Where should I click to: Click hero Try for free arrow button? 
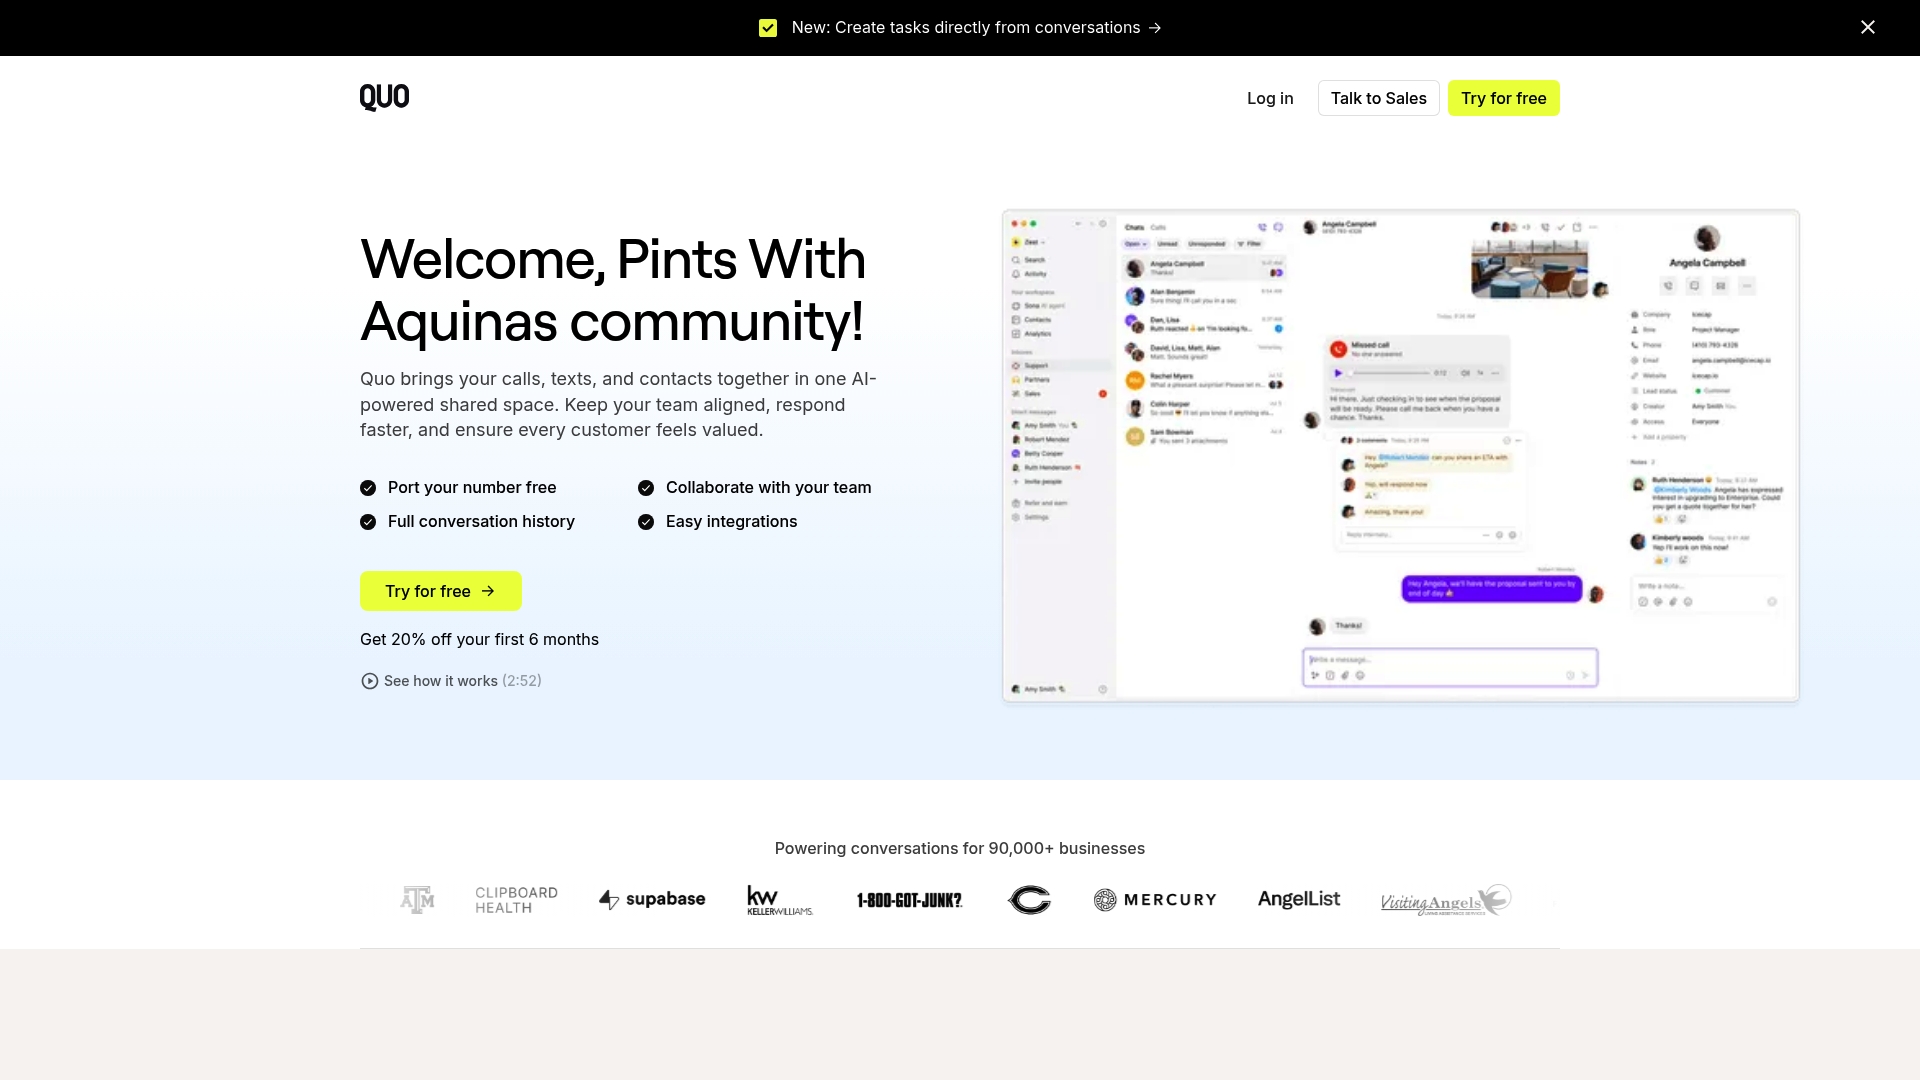(440, 591)
